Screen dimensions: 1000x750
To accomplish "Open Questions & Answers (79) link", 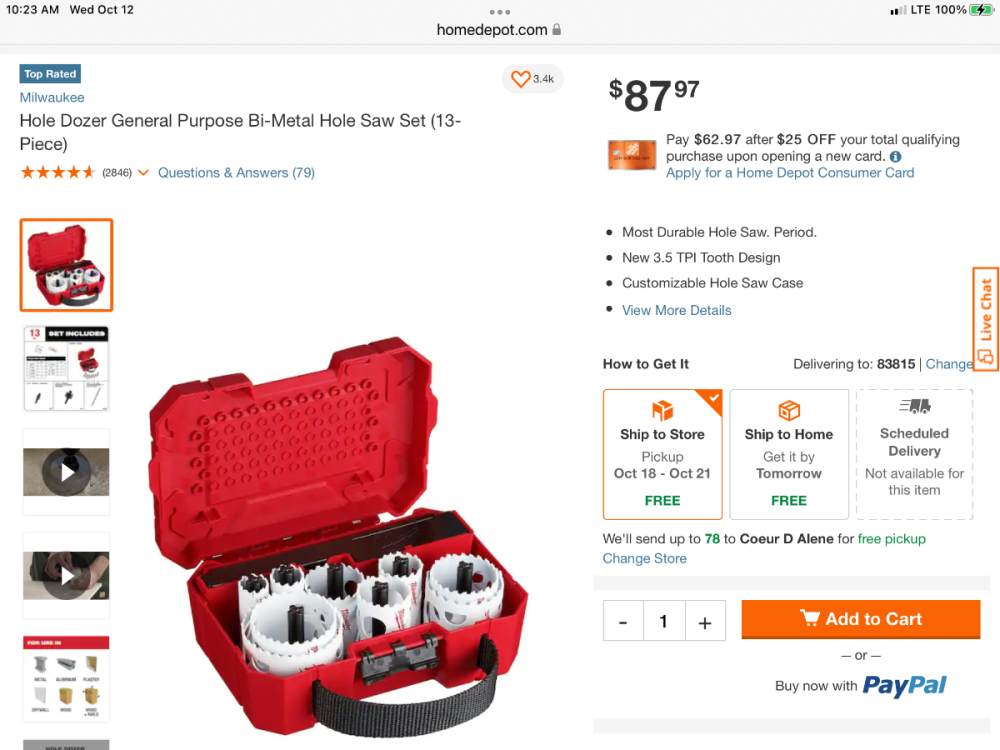I will click(x=236, y=173).
